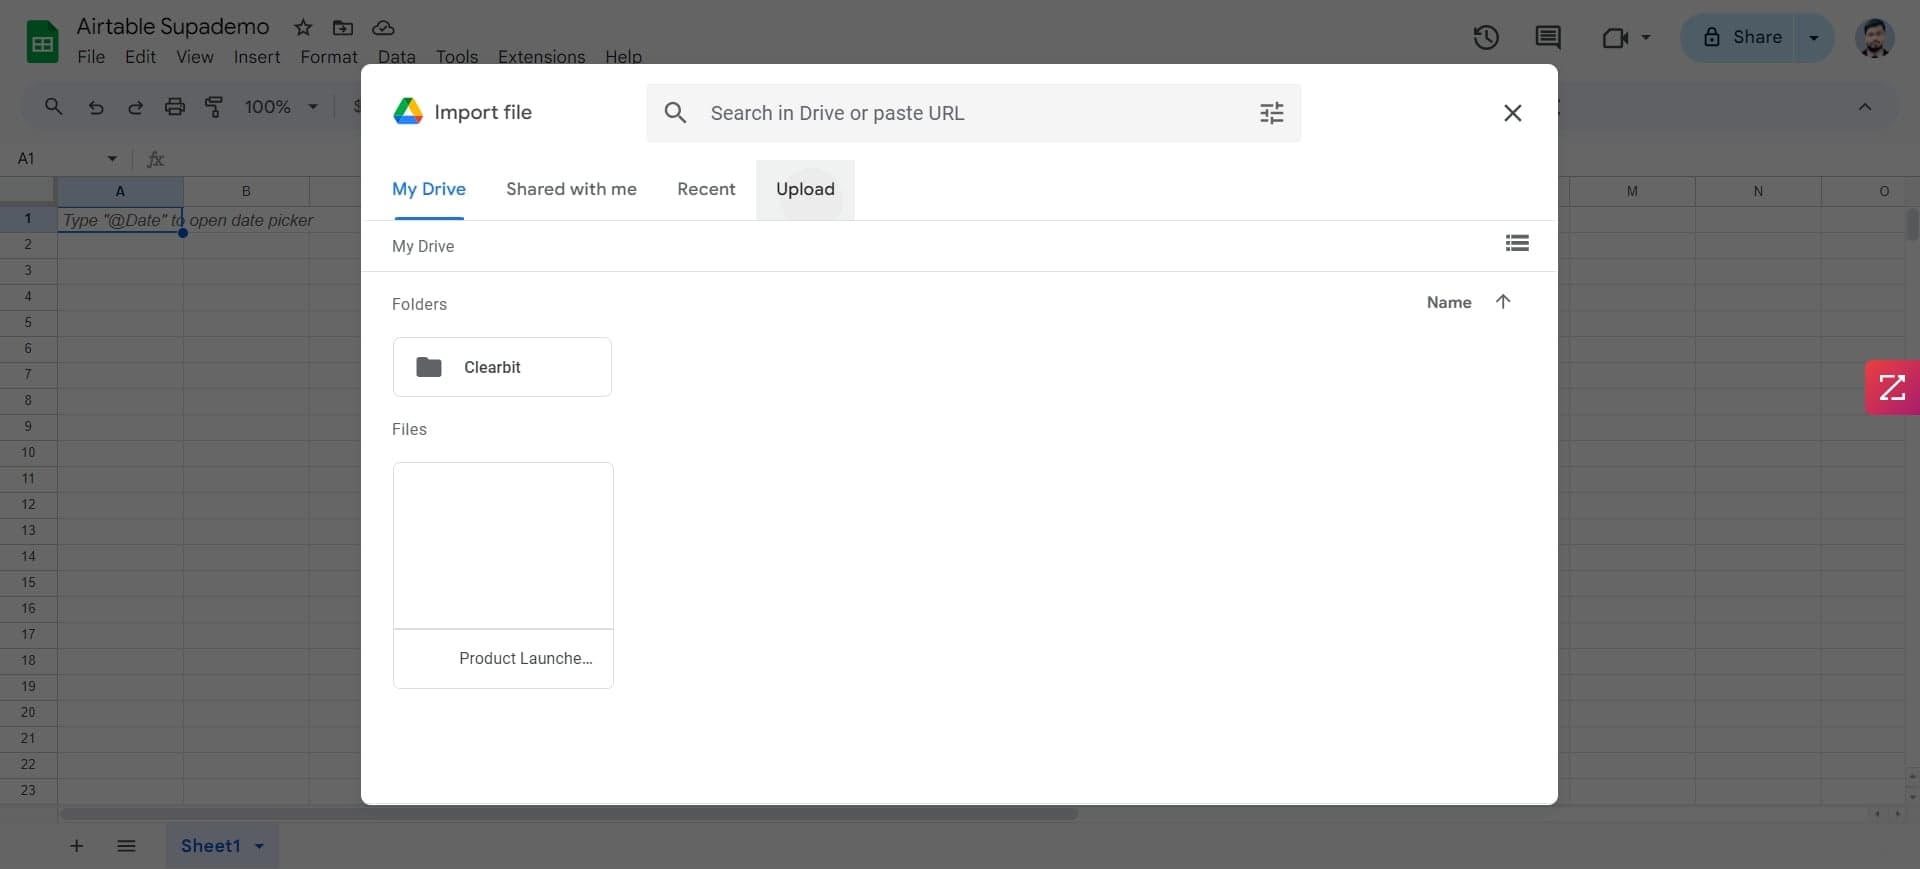
Task: Select the Product Launche... file thumbnail
Action: coord(503,575)
